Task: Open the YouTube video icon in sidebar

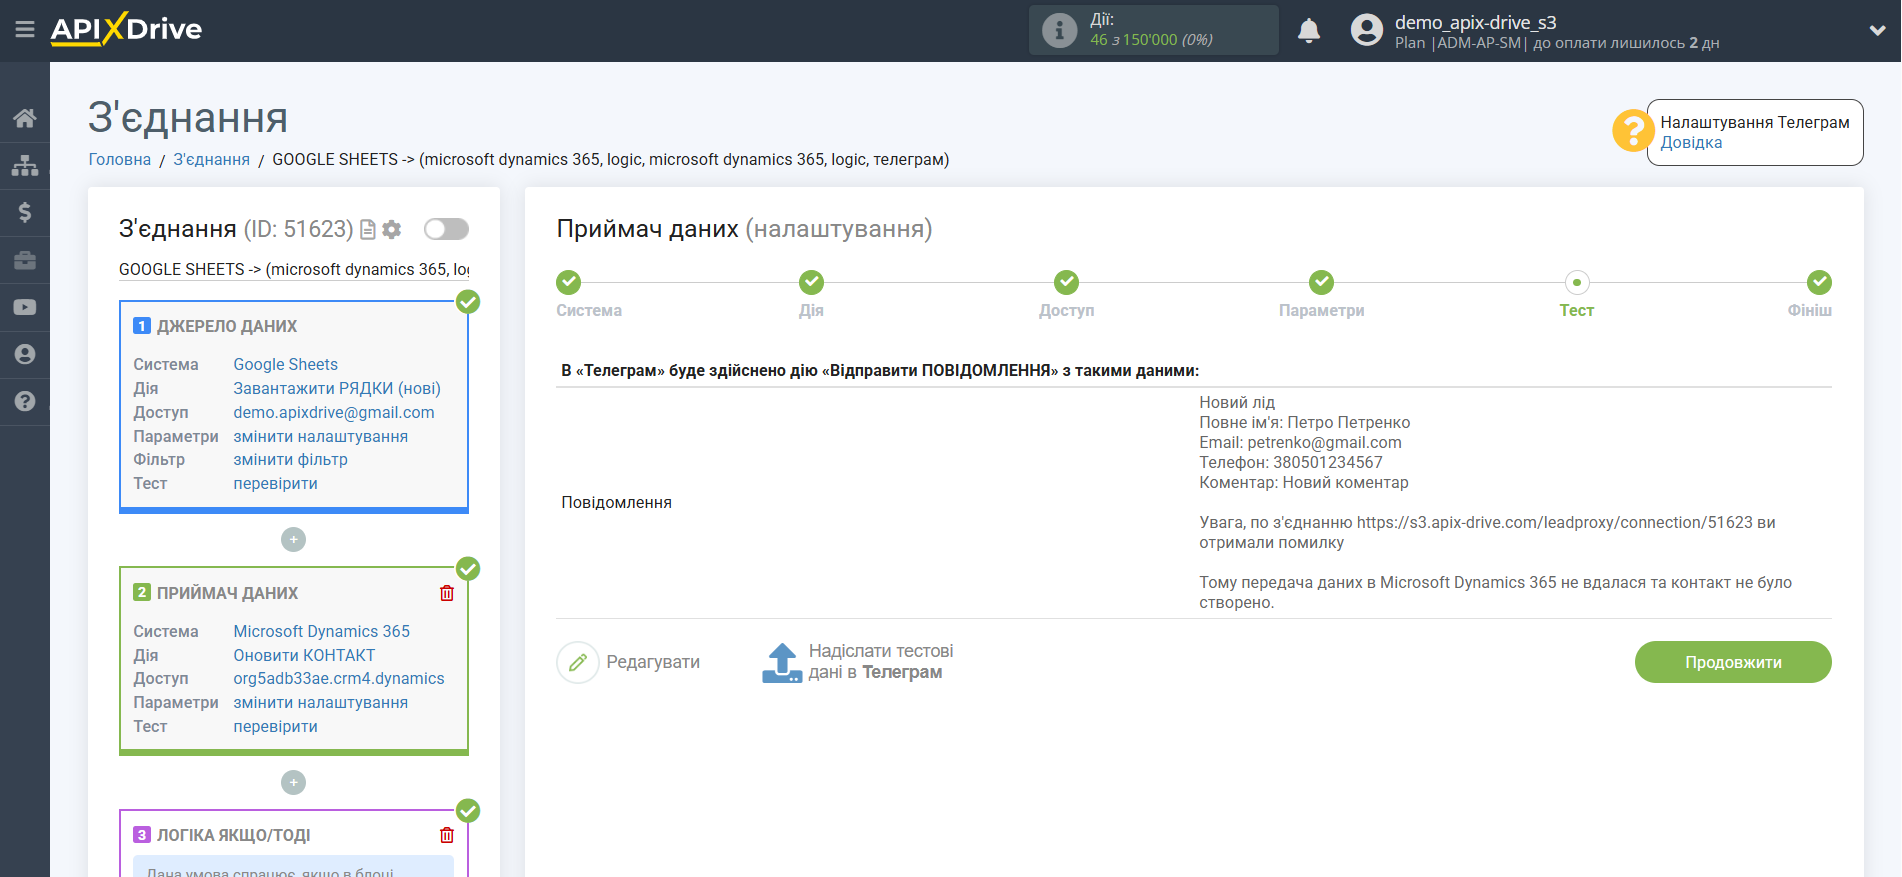Action: (x=25, y=307)
